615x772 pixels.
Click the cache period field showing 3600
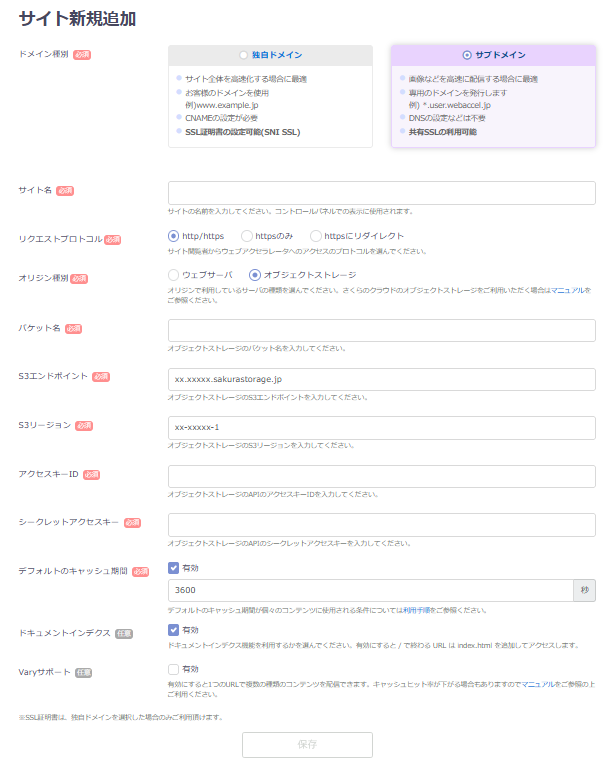click(x=369, y=591)
